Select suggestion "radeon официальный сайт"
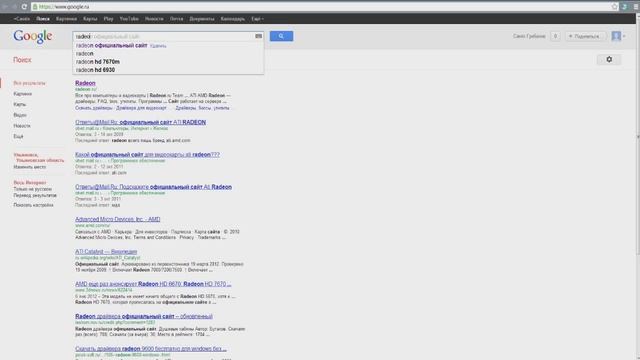 (111, 46)
